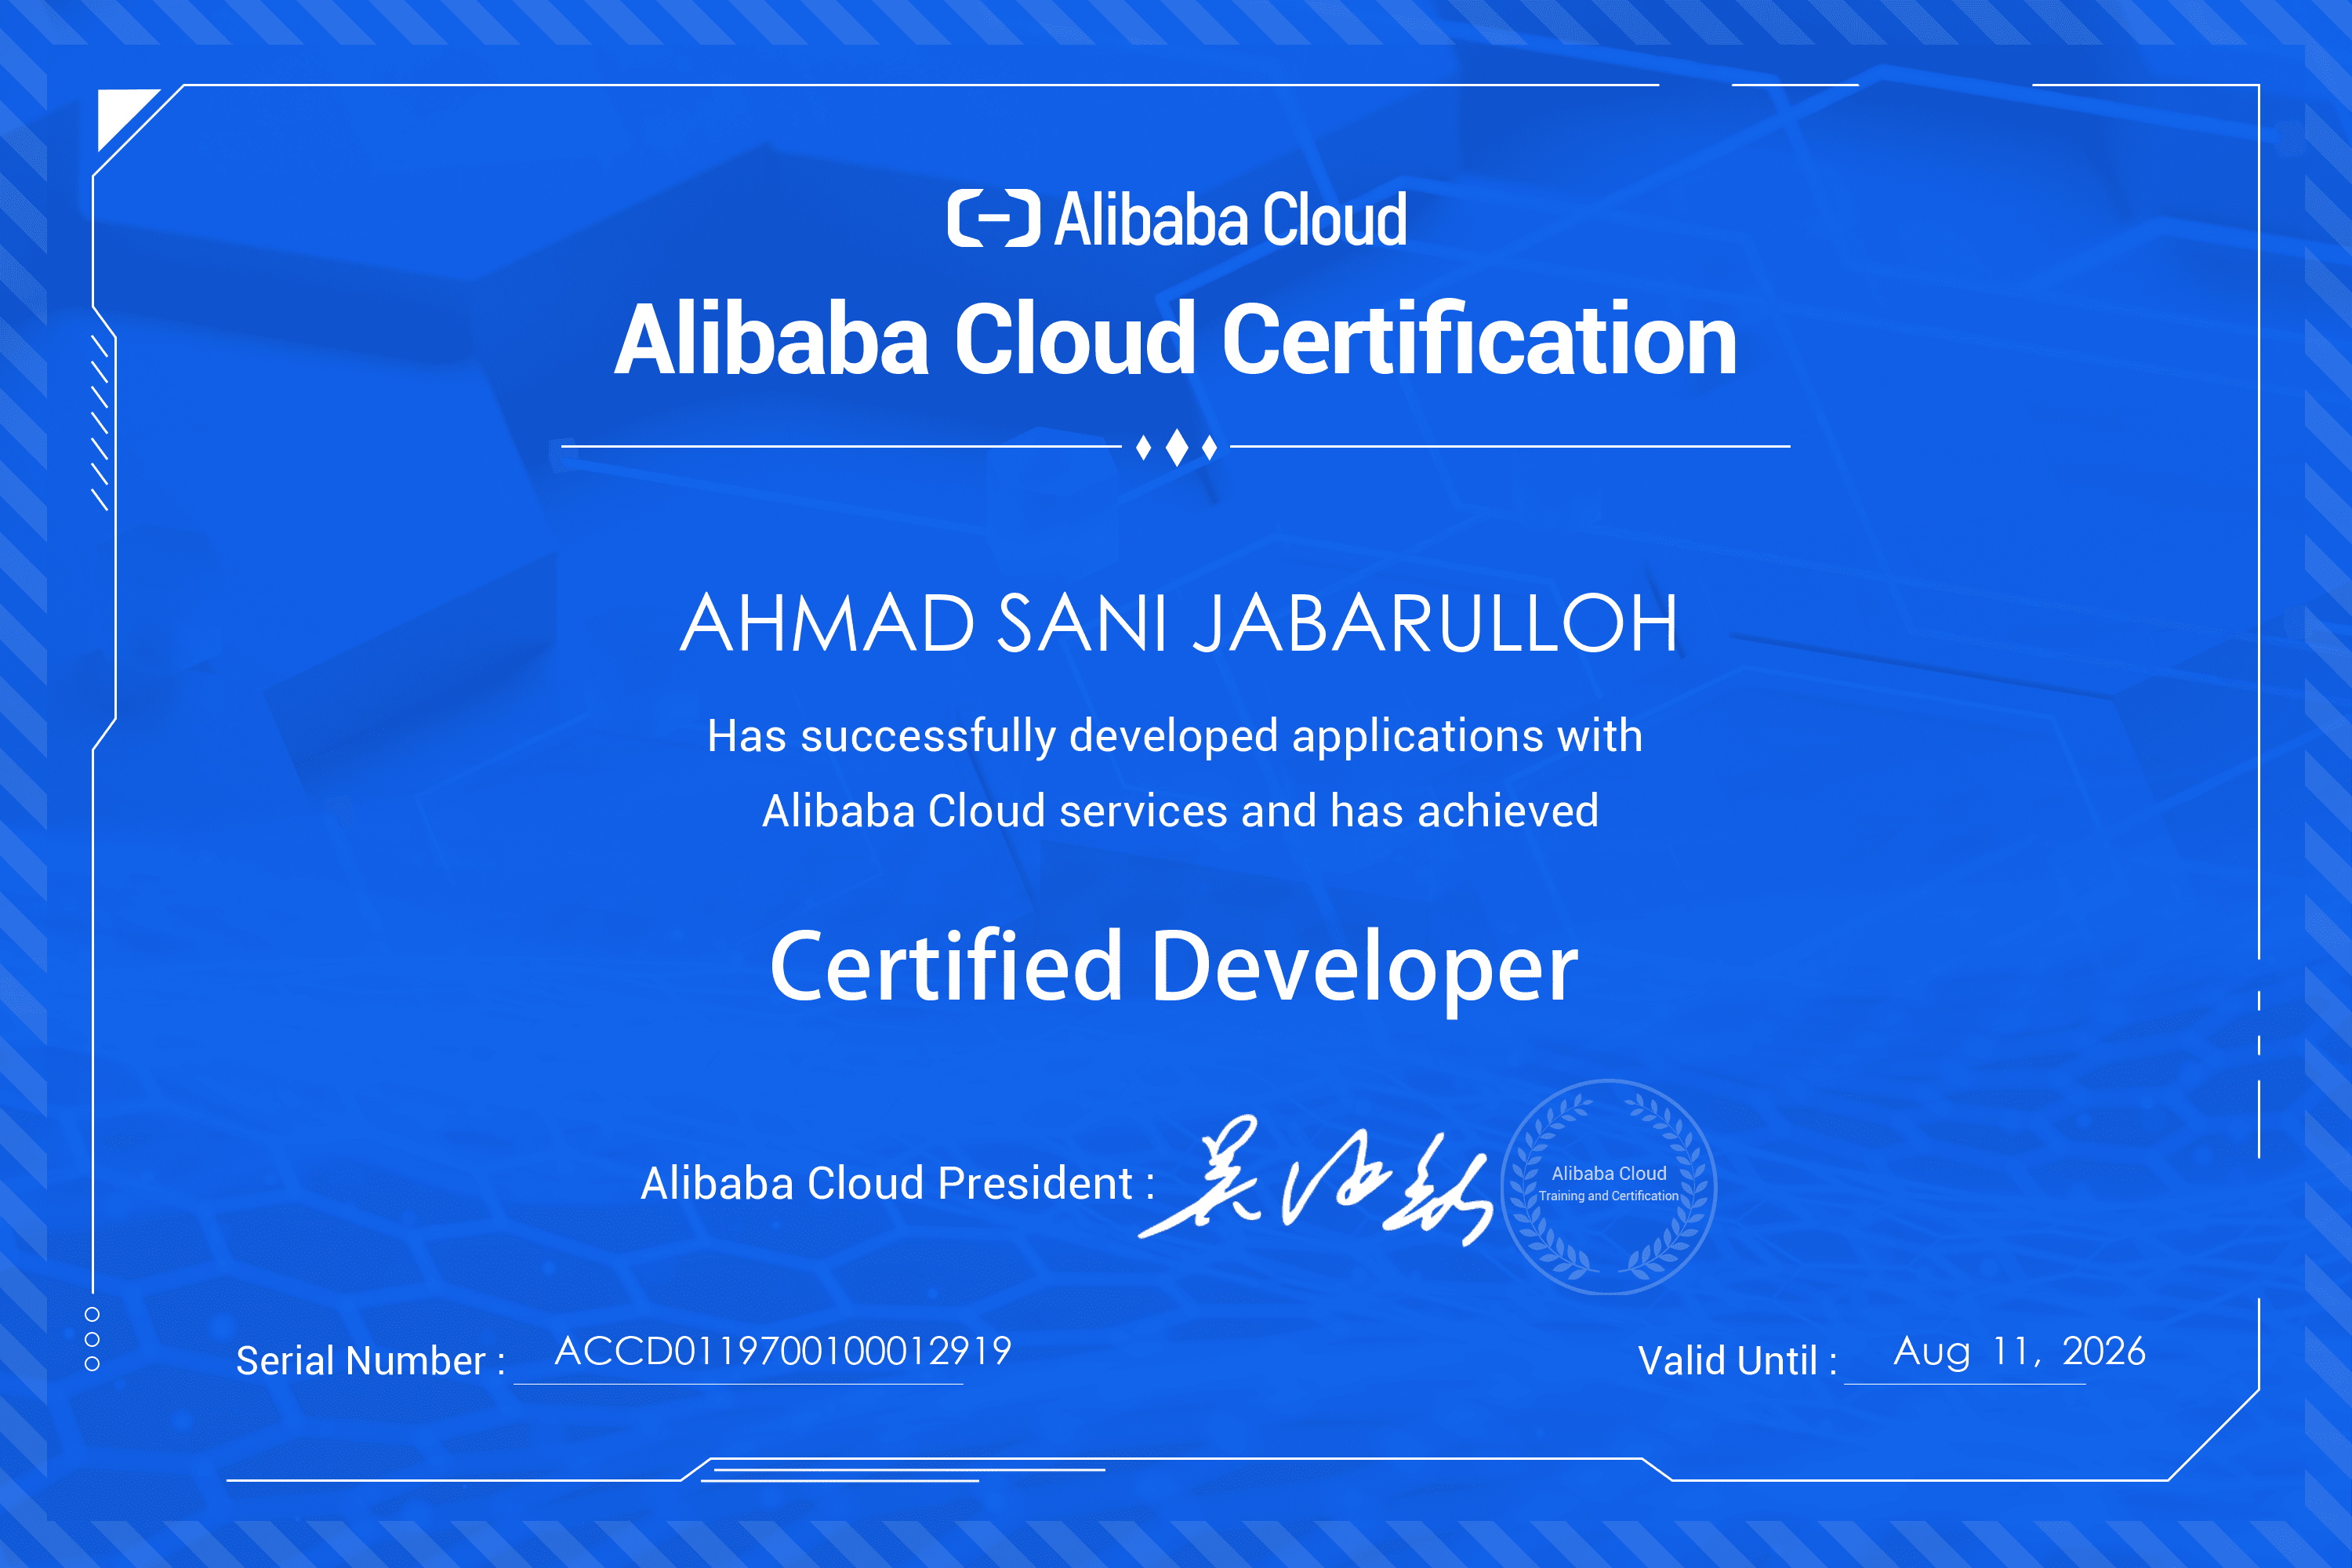The image size is (2352, 1568).
Task: Click the name 'AHMAD SANI JABARULLOH'
Action: click(1179, 623)
